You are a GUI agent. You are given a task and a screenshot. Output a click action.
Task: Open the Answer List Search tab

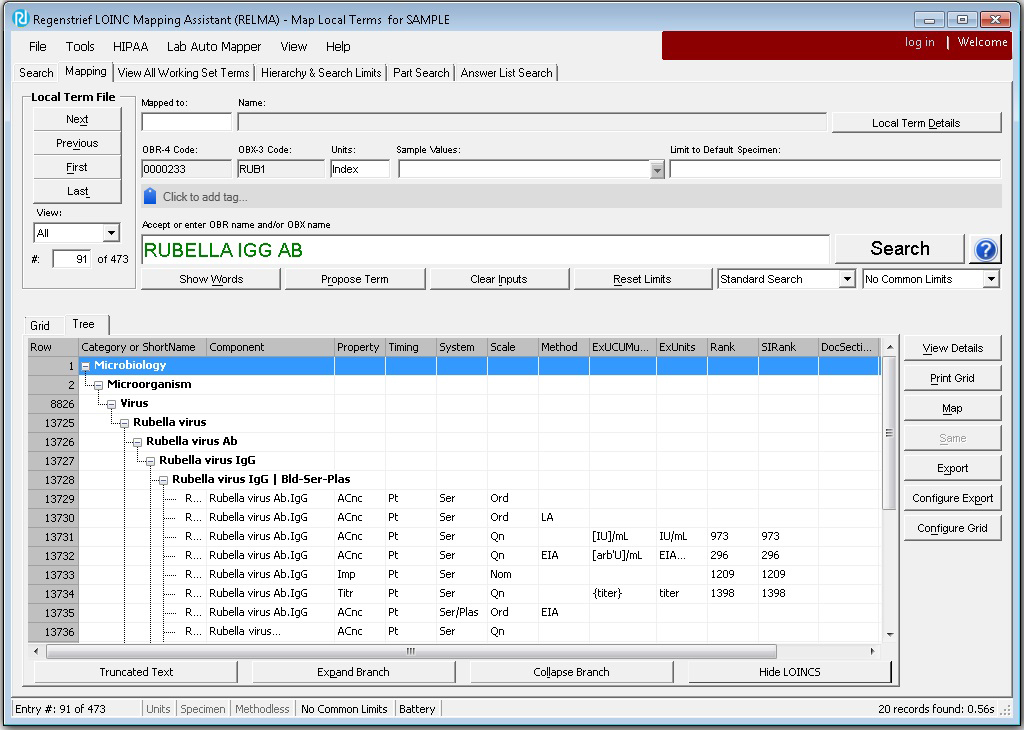coord(507,72)
